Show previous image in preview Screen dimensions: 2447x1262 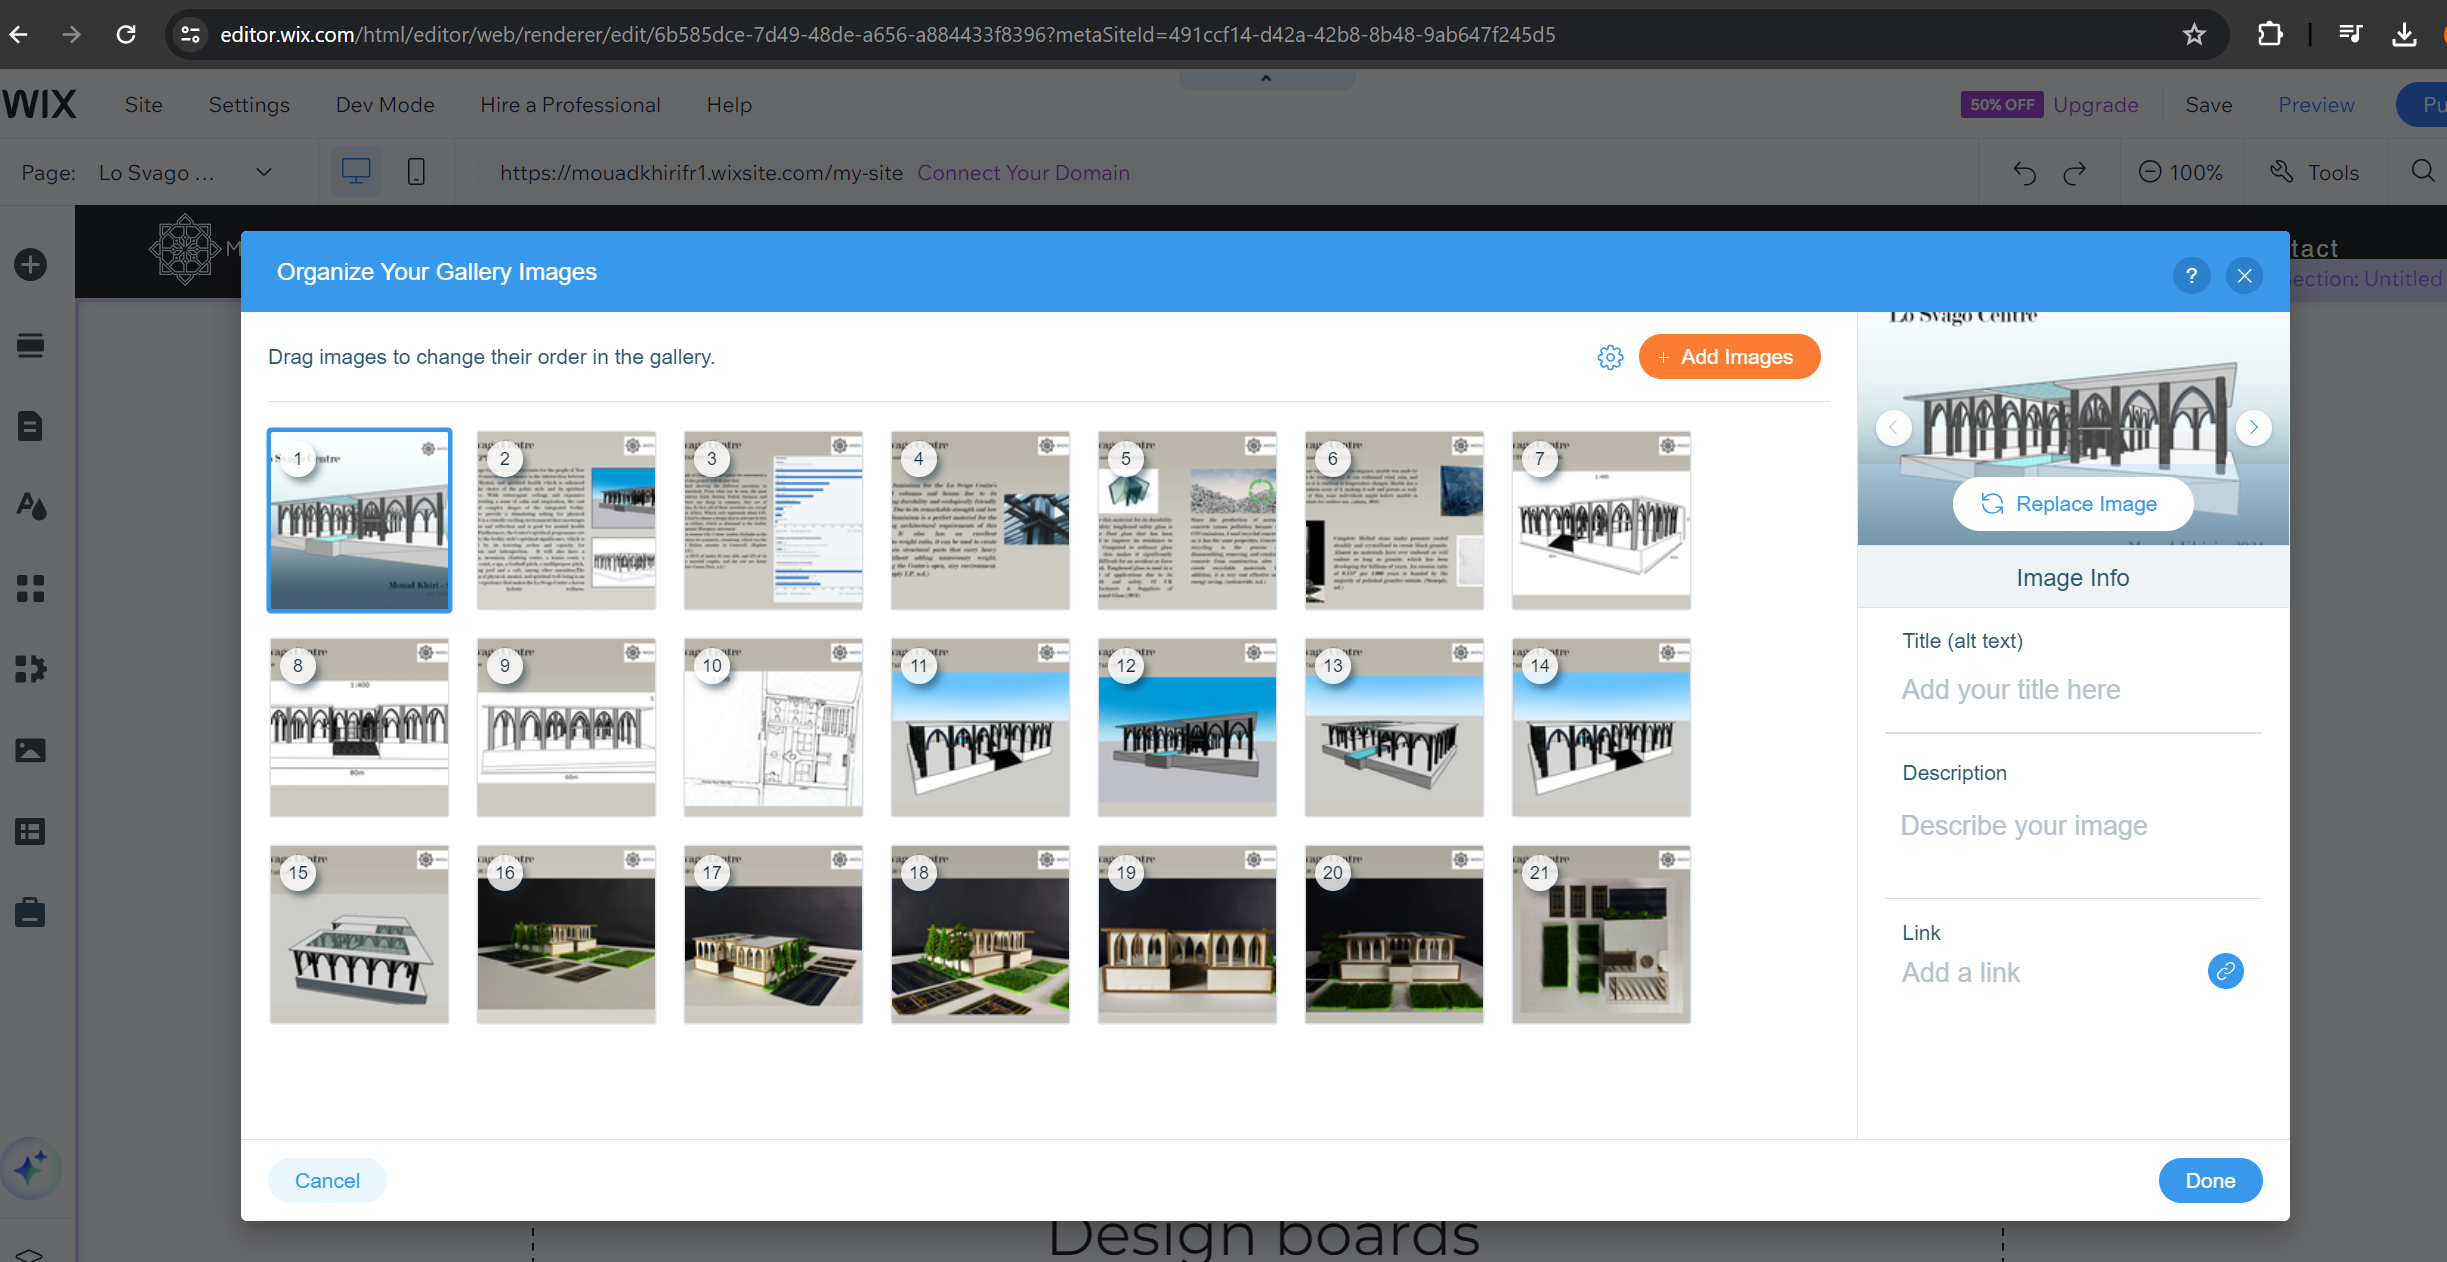point(1893,428)
